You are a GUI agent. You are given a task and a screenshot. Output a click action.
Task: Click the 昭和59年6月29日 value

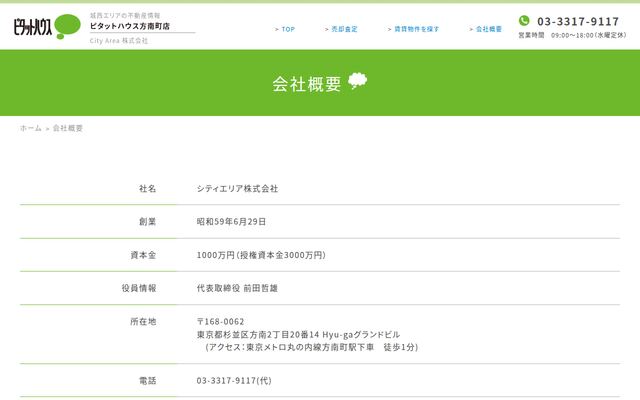231,222
